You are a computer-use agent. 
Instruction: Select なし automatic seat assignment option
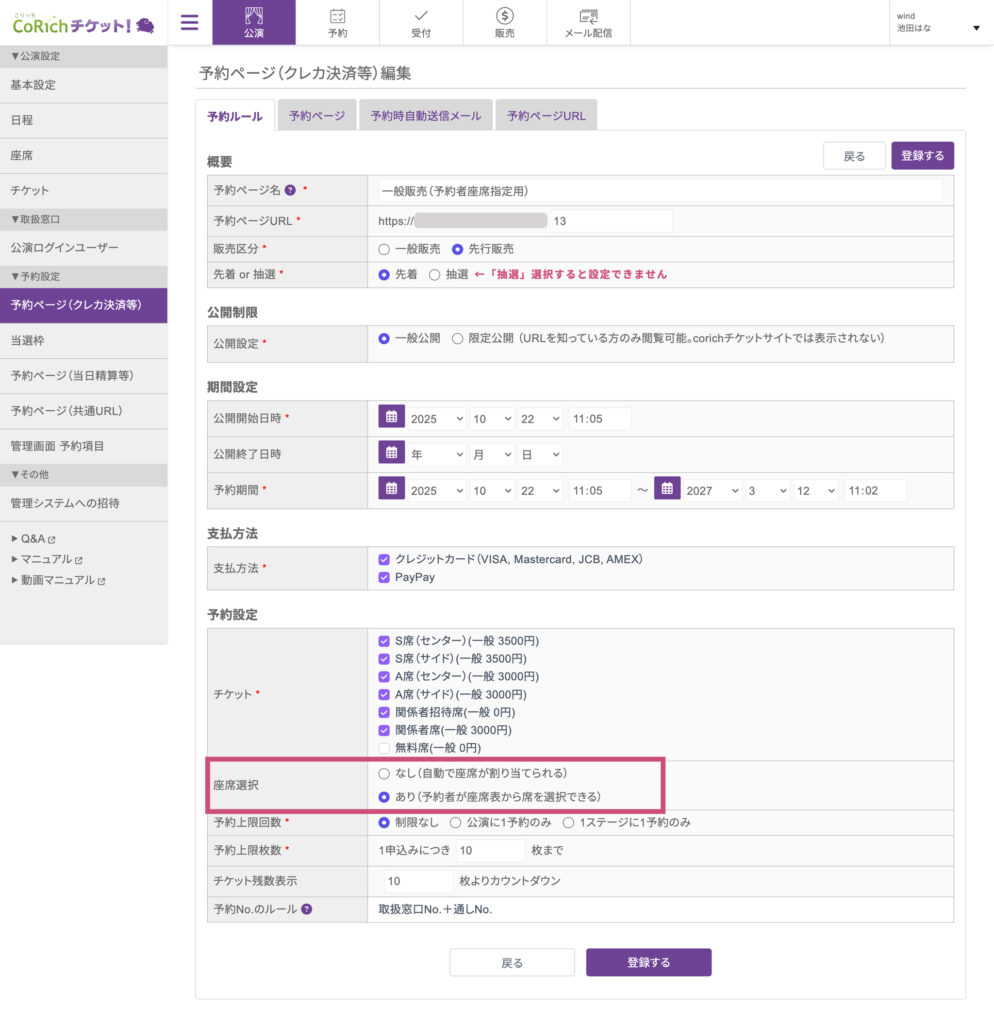[x=384, y=773]
